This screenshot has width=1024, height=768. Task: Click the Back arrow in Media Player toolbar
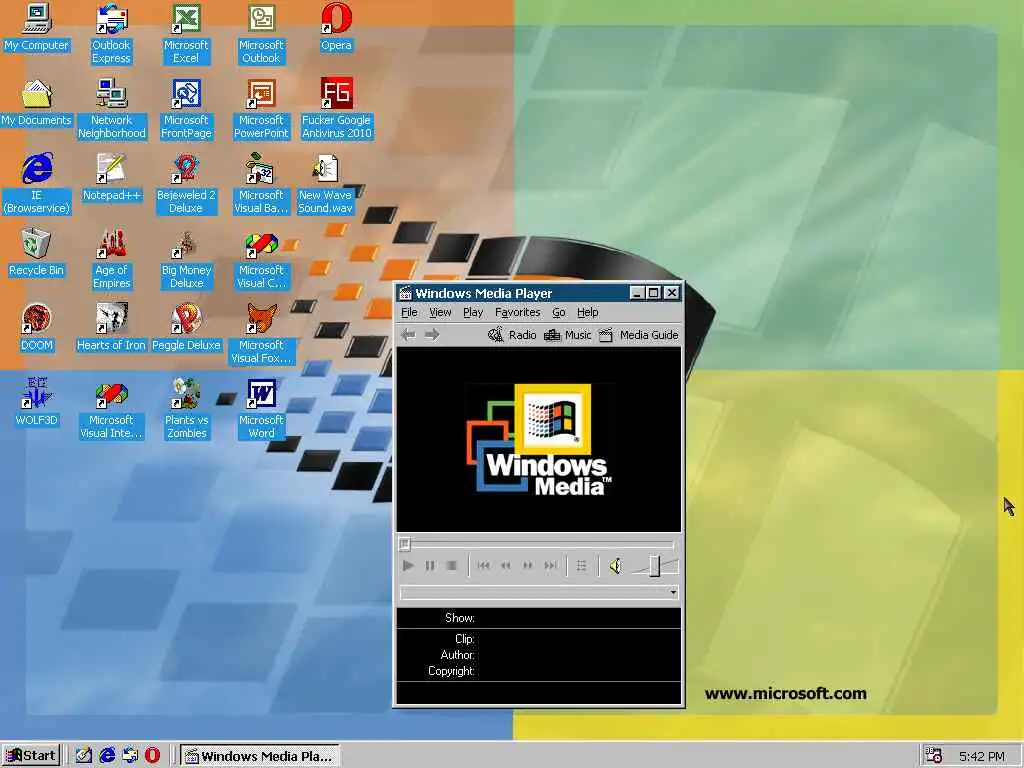(409, 334)
